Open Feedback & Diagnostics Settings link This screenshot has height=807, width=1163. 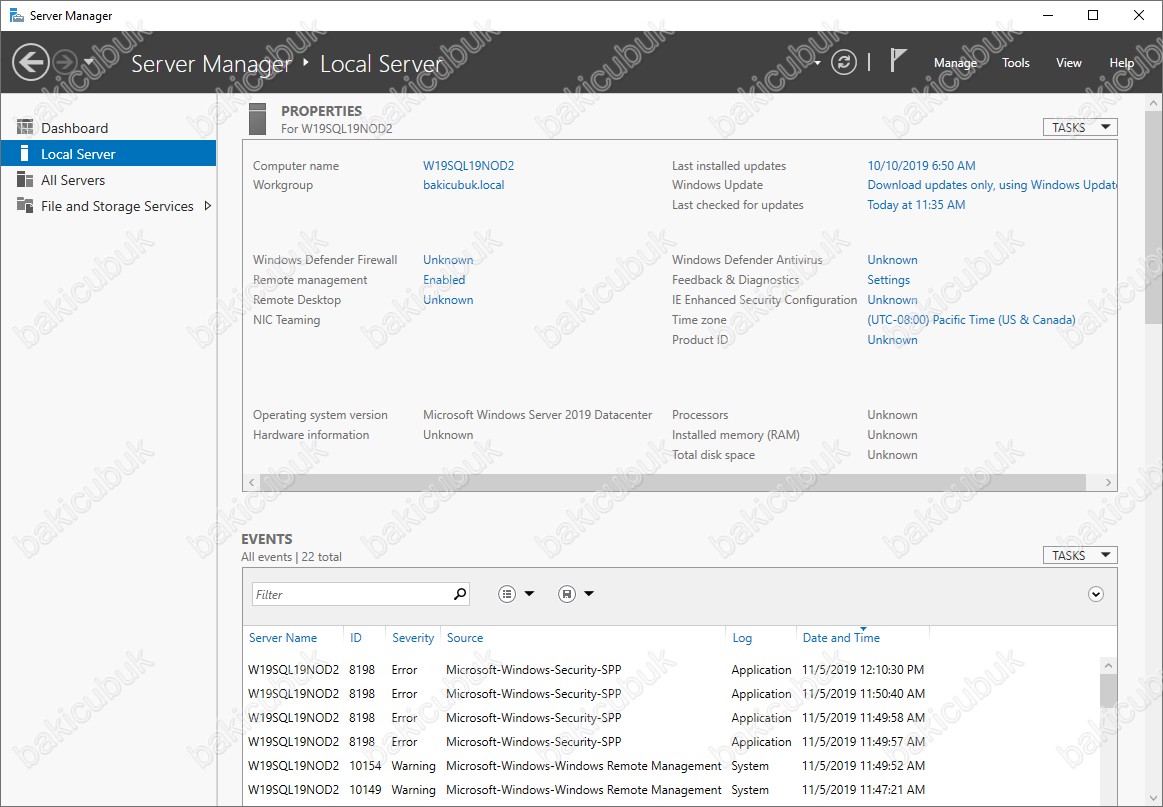click(x=889, y=280)
